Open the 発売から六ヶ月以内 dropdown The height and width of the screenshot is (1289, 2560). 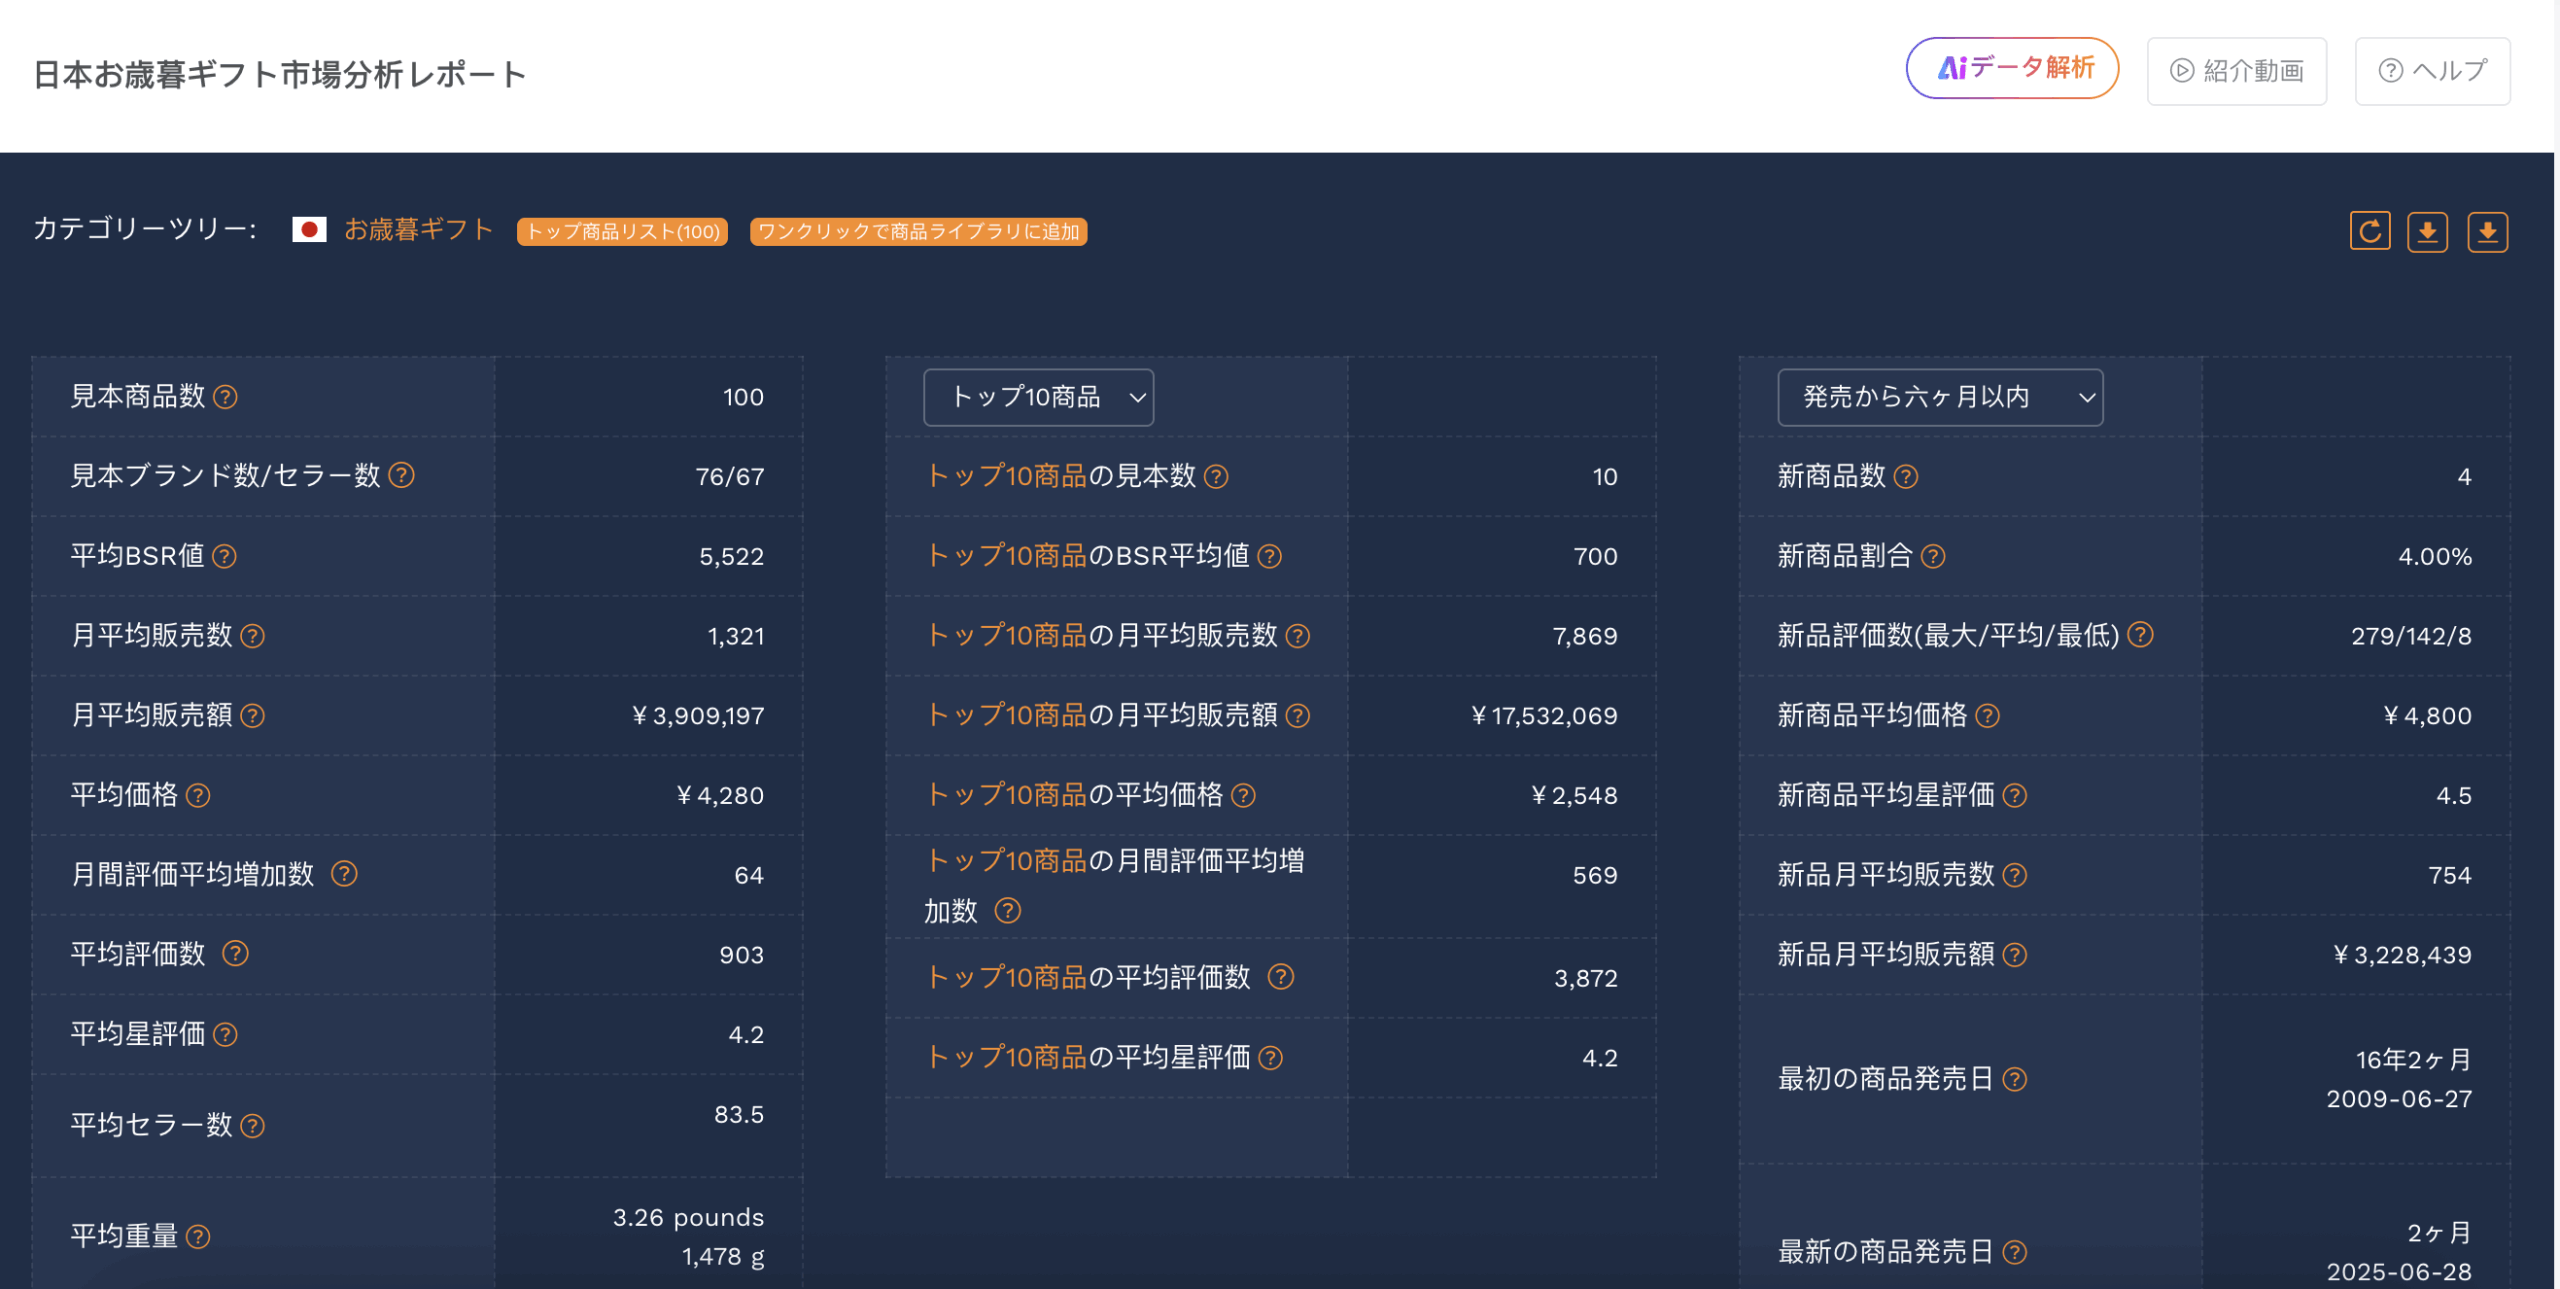tap(1939, 397)
